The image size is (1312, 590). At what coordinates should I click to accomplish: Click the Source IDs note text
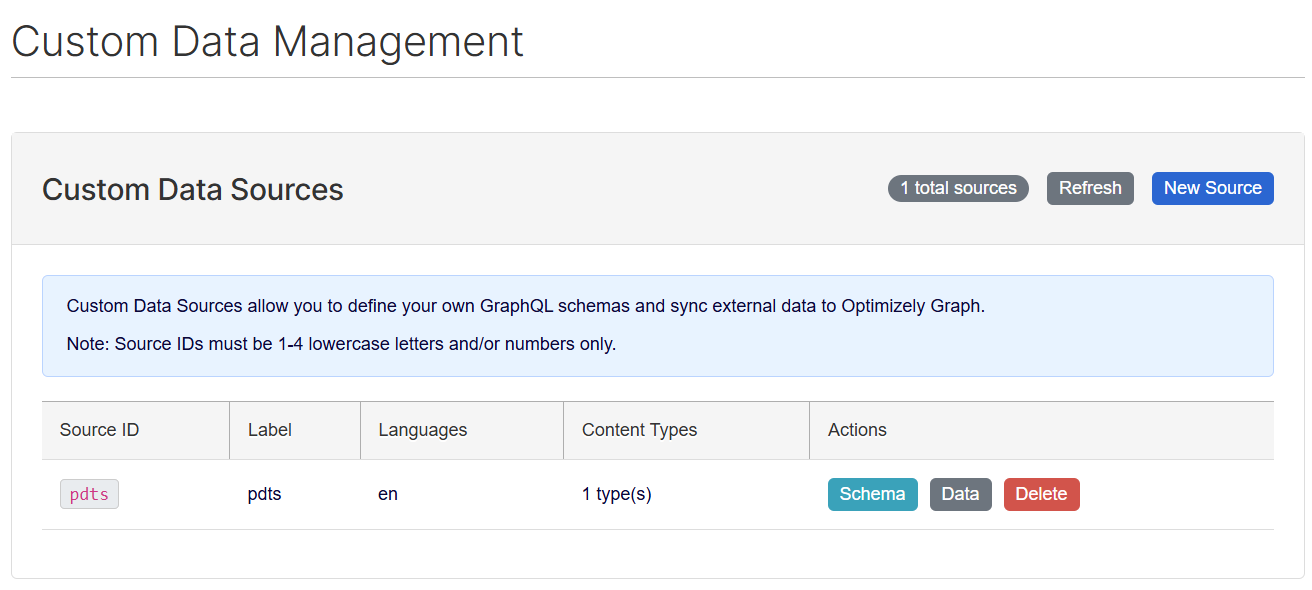341,344
